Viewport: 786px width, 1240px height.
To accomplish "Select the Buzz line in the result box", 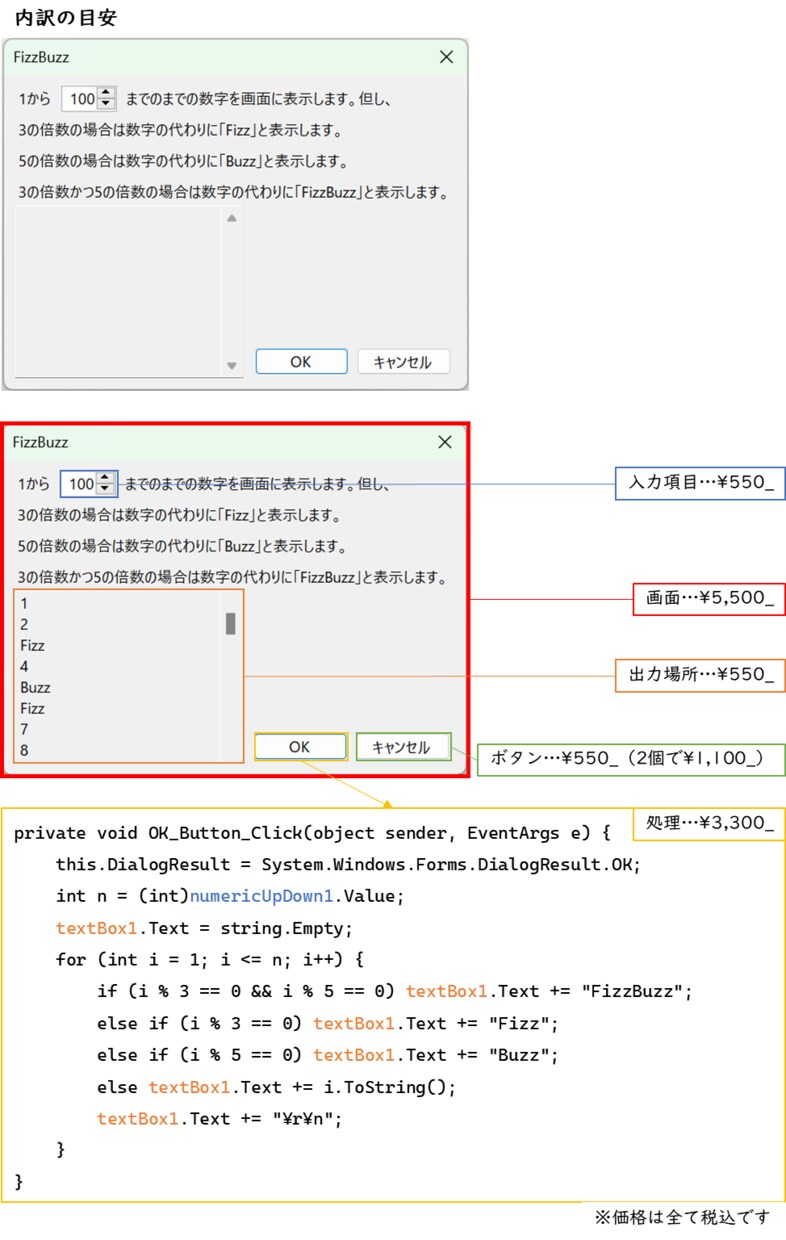I will 35,688.
